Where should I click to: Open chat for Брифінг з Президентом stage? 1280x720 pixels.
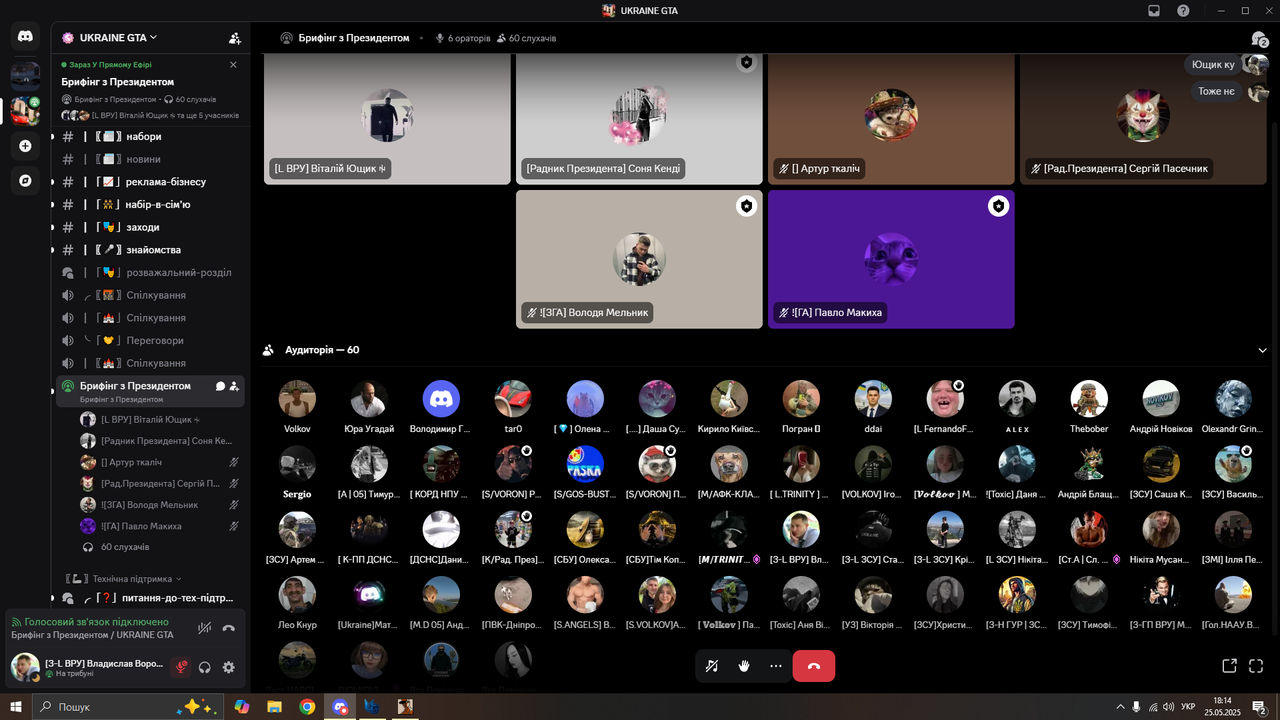point(220,386)
